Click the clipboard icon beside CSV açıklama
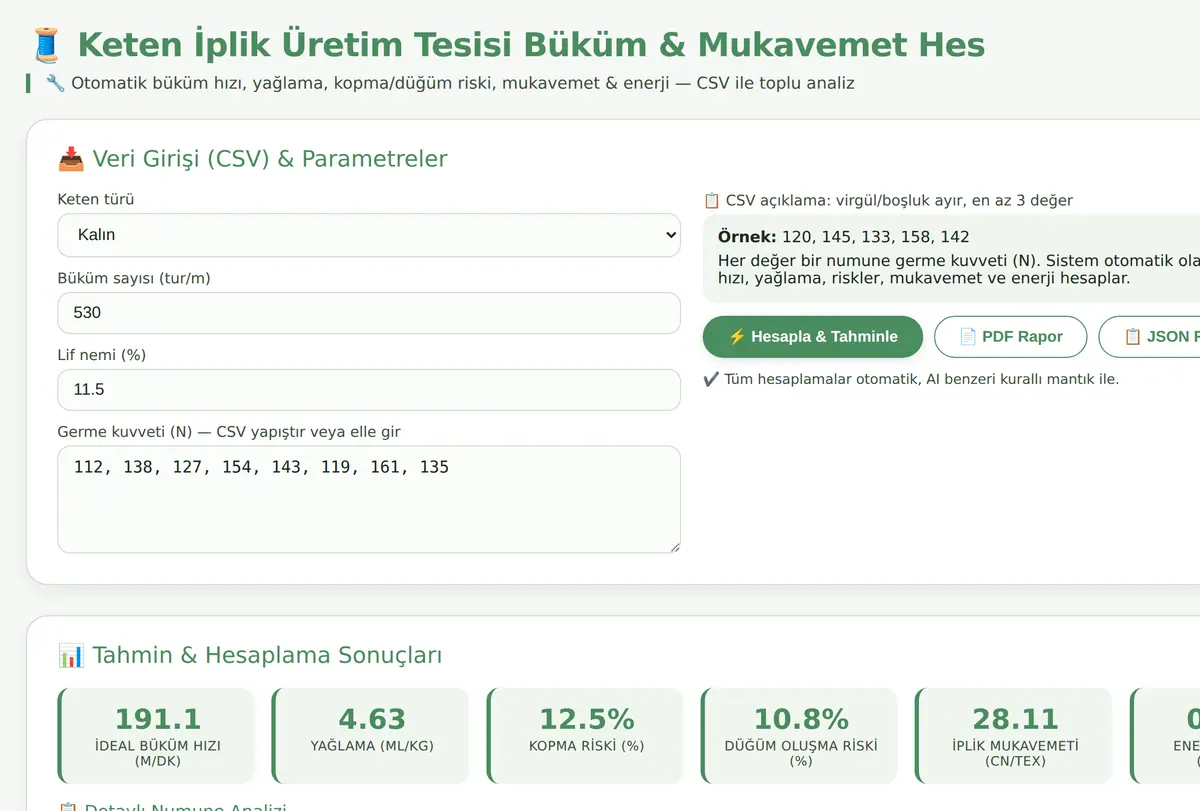Screen dimensions: 1200x811 712,200
